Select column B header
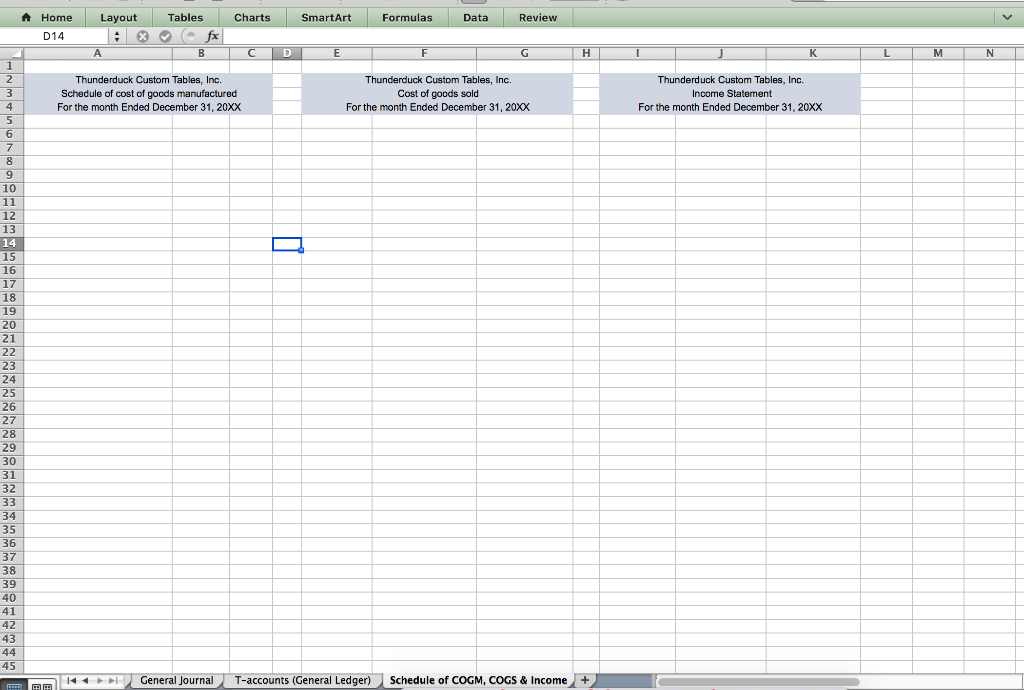 (x=201, y=54)
